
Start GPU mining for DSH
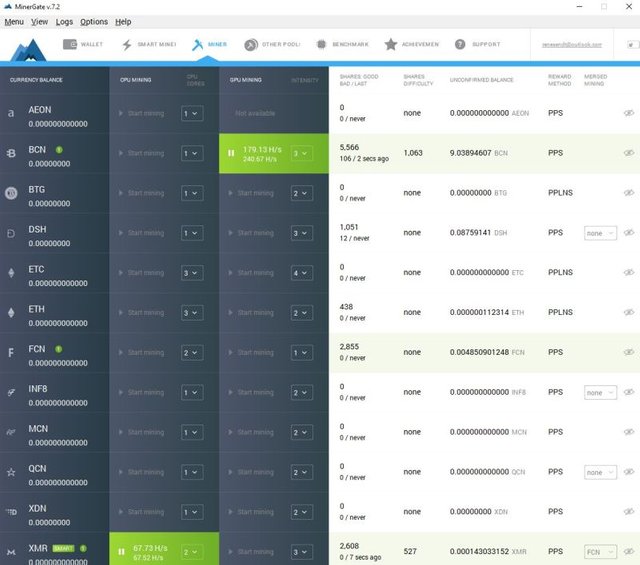pyautogui.click(x=251, y=233)
